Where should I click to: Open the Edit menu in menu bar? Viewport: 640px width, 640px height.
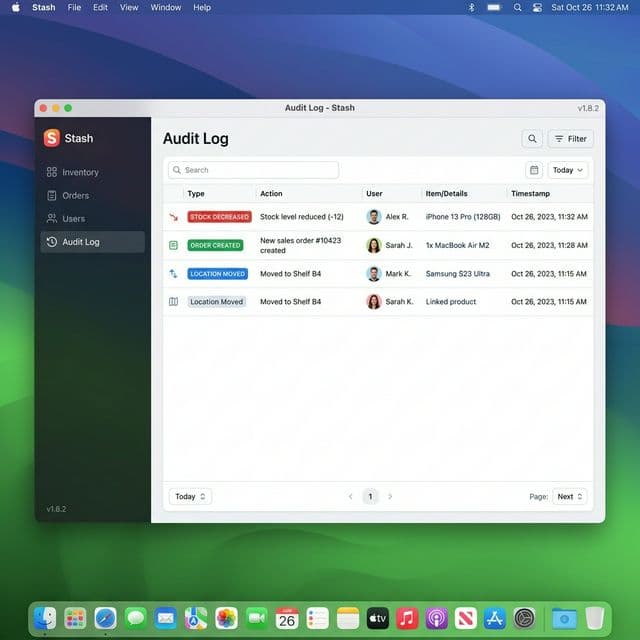coord(100,7)
